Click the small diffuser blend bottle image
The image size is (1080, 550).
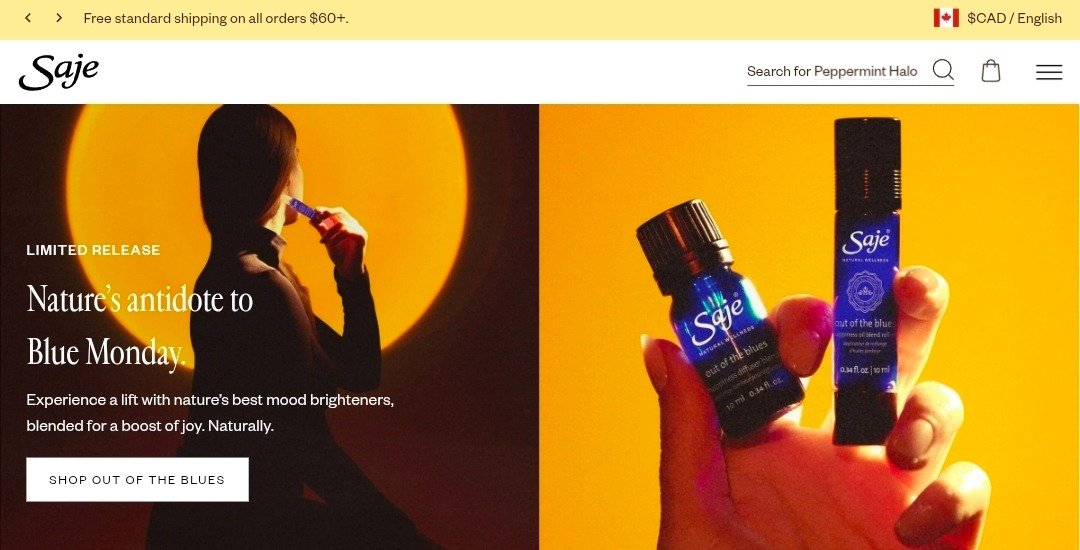point(718,317)
